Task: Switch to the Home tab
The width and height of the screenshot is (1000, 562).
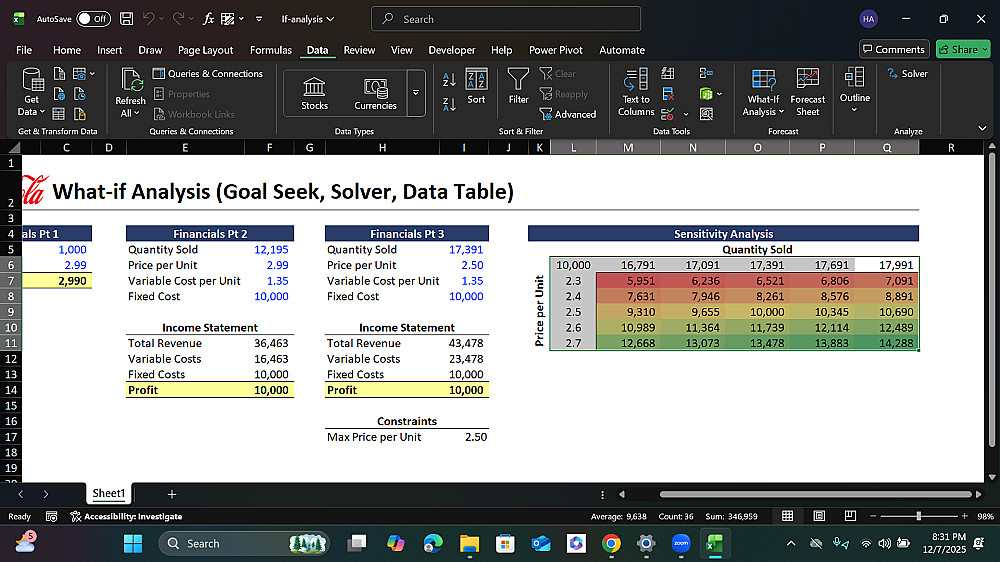Action: (x=67, y=50)
